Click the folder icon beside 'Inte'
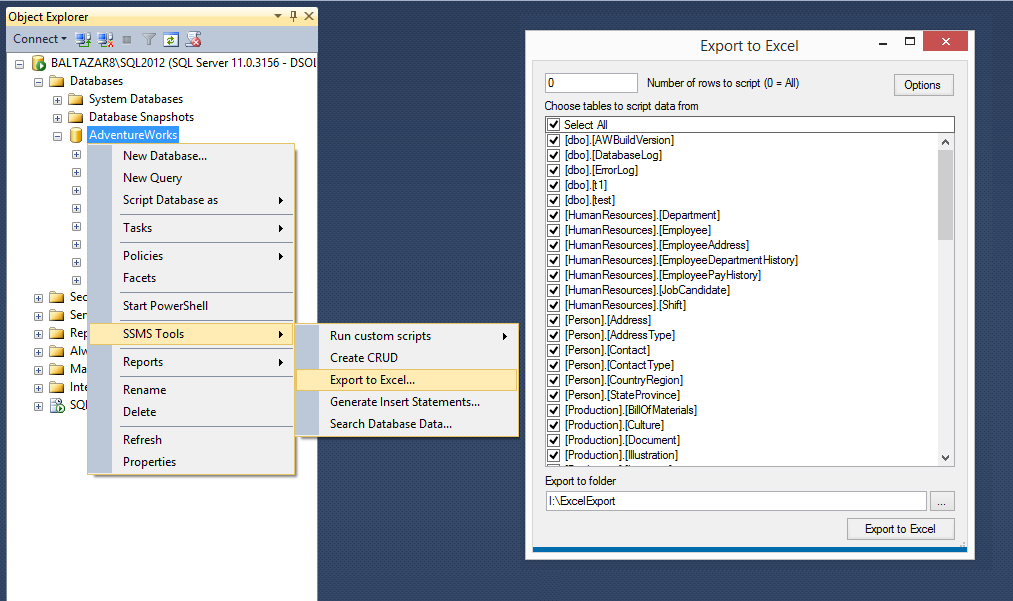Screen dimensions: 1013x601 coord(57,388)
